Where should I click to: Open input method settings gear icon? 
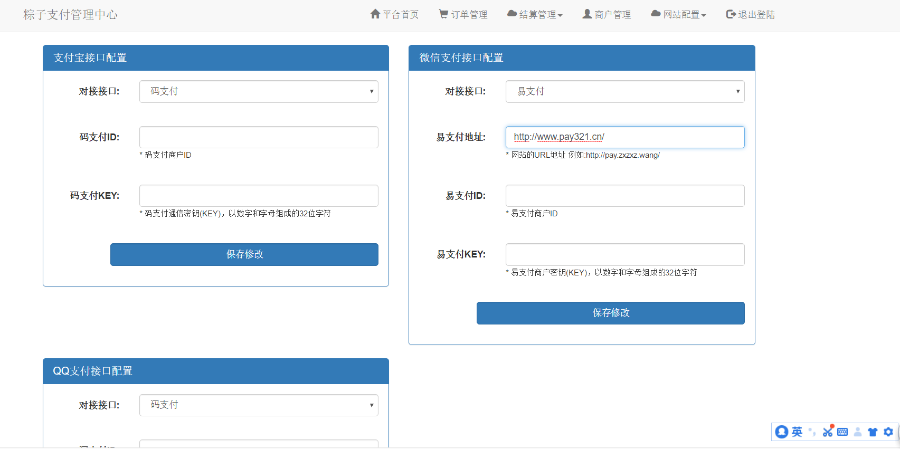click(x=889, y=432)
